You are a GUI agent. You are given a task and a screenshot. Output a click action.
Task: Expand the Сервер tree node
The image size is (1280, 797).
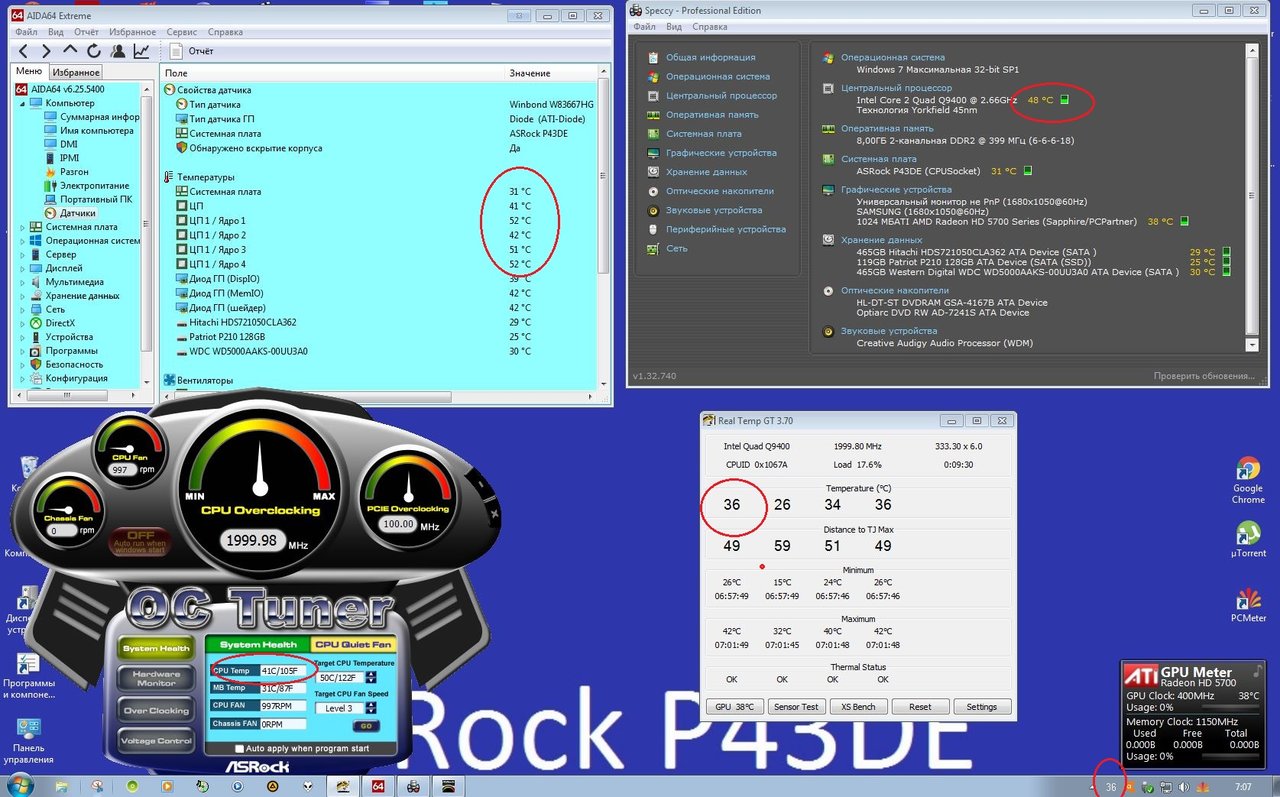[x=23, y=255]
